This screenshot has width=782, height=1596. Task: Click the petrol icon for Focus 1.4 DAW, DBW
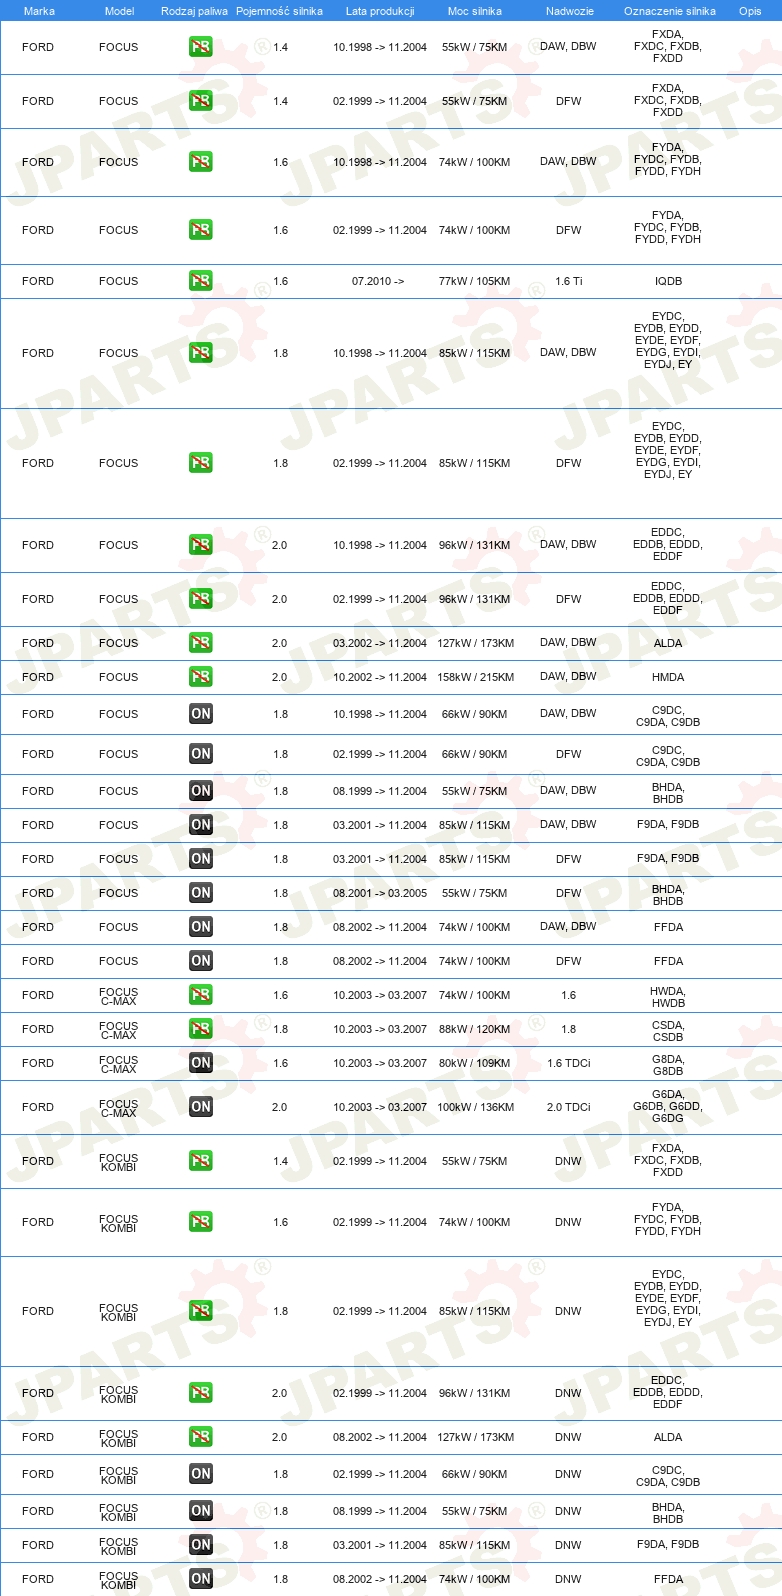(x=201, y=47)
